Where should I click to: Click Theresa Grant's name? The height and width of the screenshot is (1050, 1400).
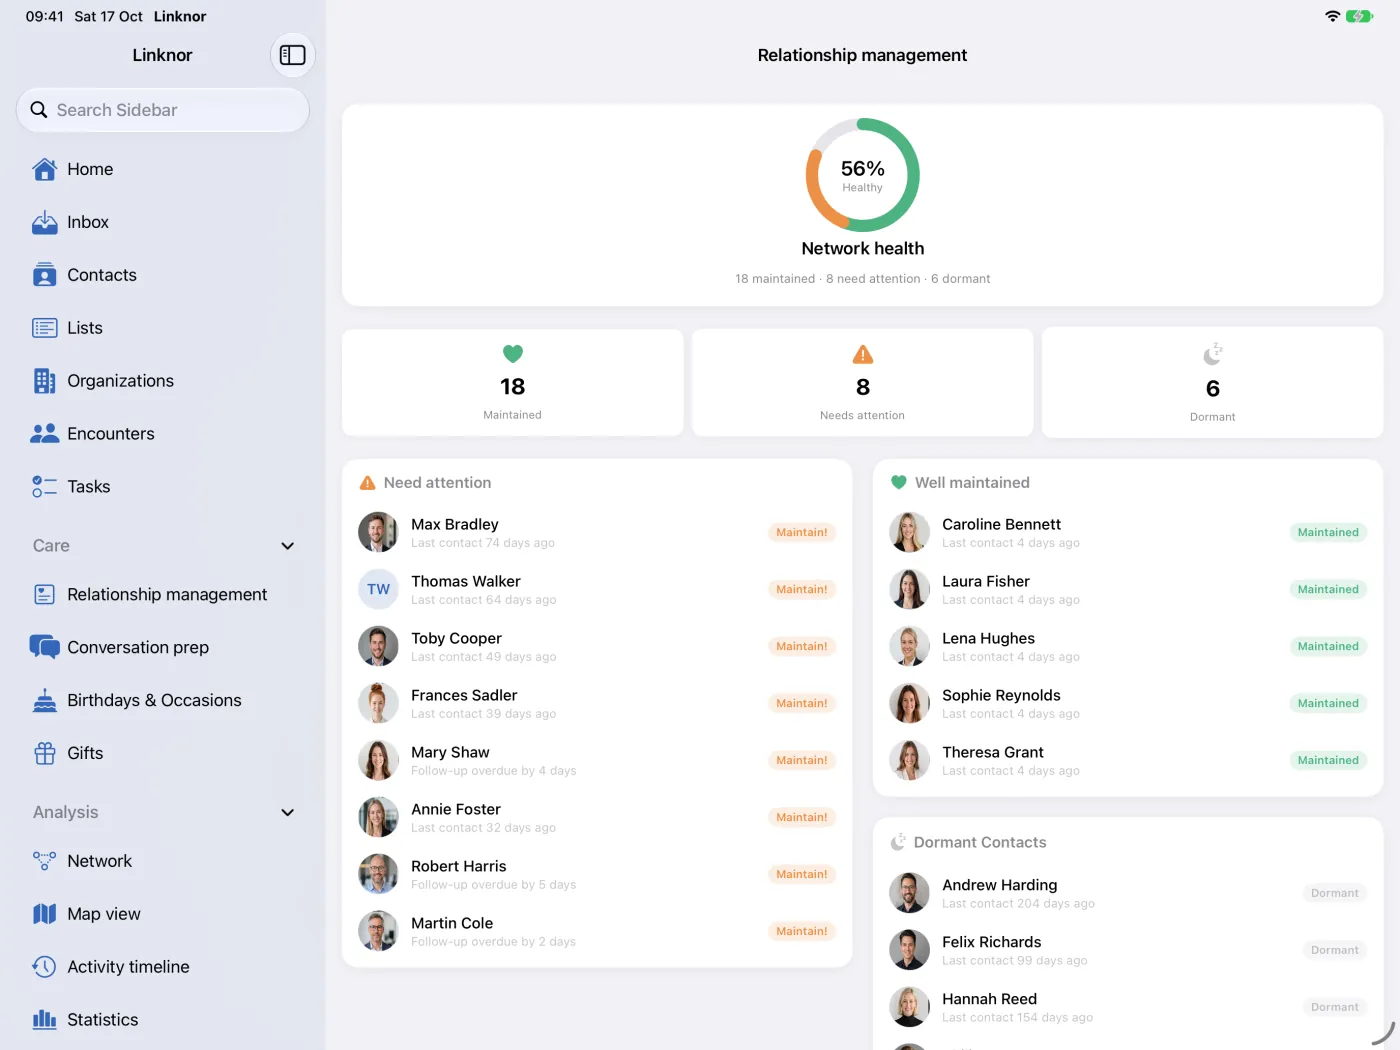point(993,752)
